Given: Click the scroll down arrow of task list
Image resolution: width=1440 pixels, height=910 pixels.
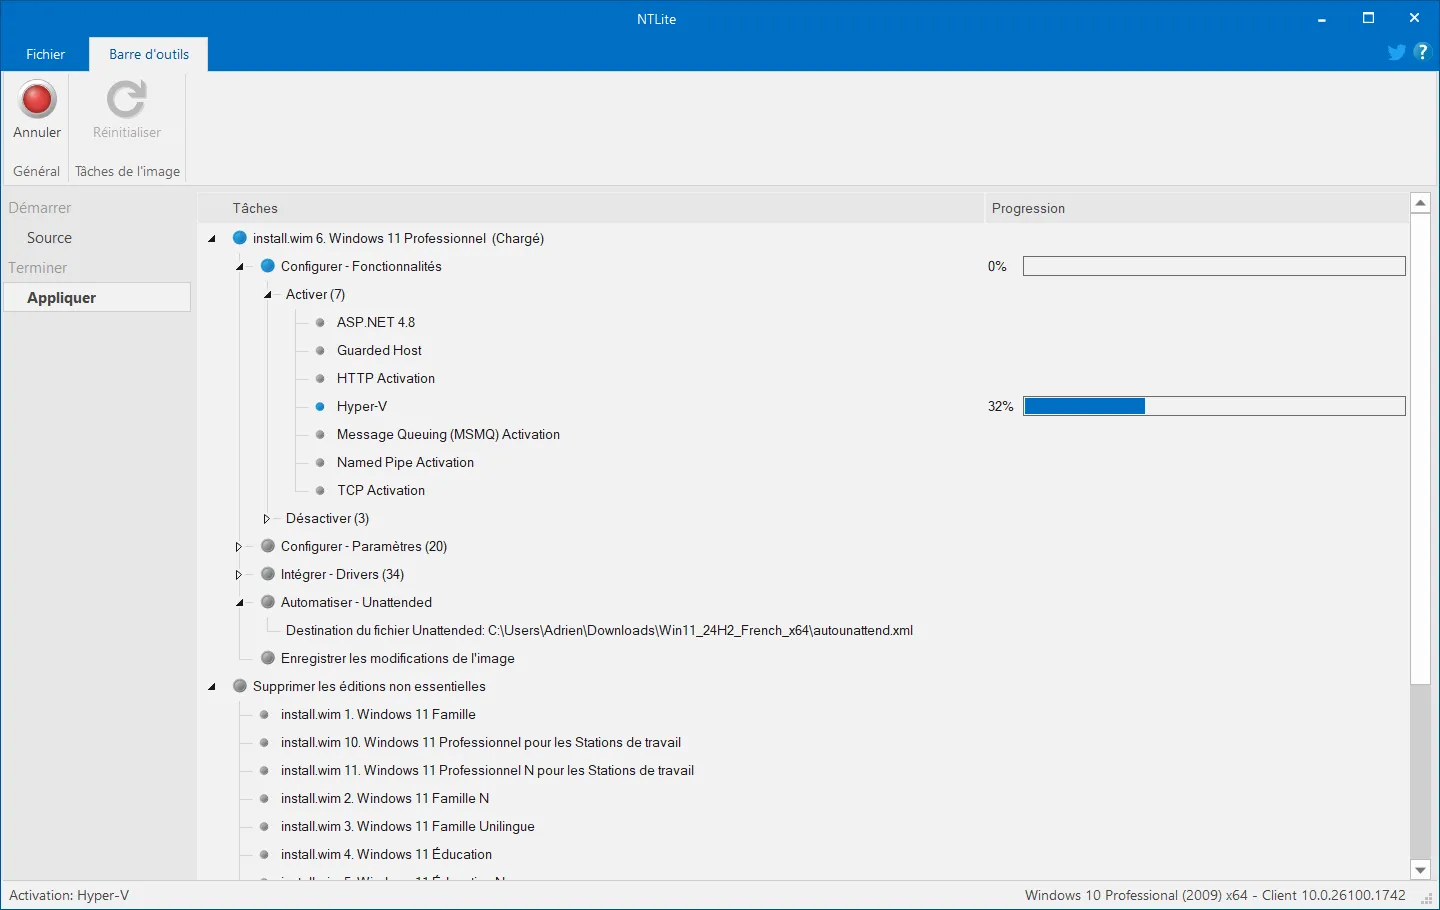Looking at the screenshot, I should click(1420, 871).
